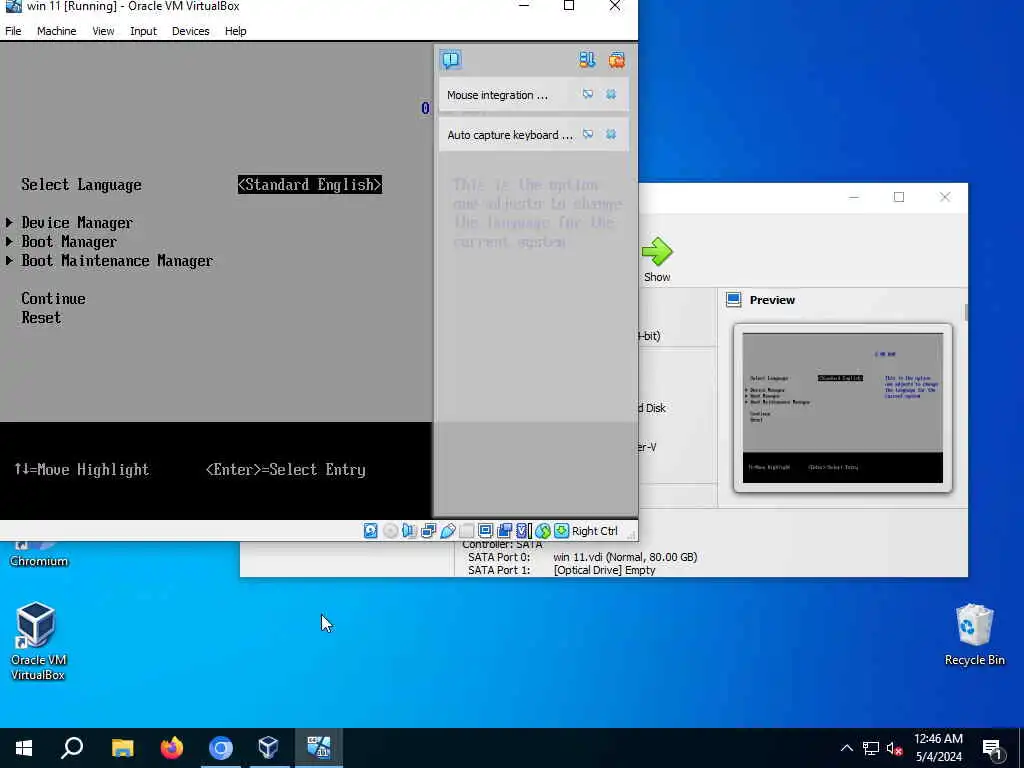Click the taskbar Search magnifier
This screenshot has height=768, width=1024.
pyautogui.click(x=72, y=748)
